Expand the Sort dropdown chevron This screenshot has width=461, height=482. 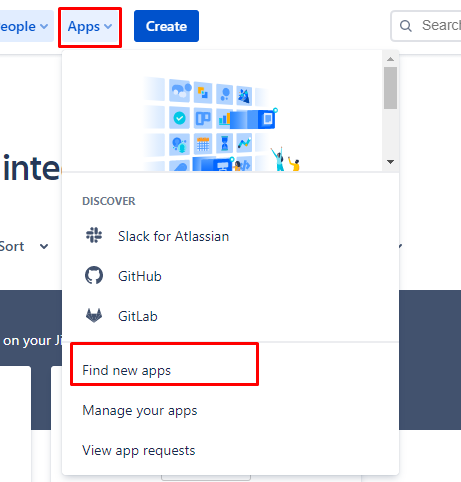44,247
